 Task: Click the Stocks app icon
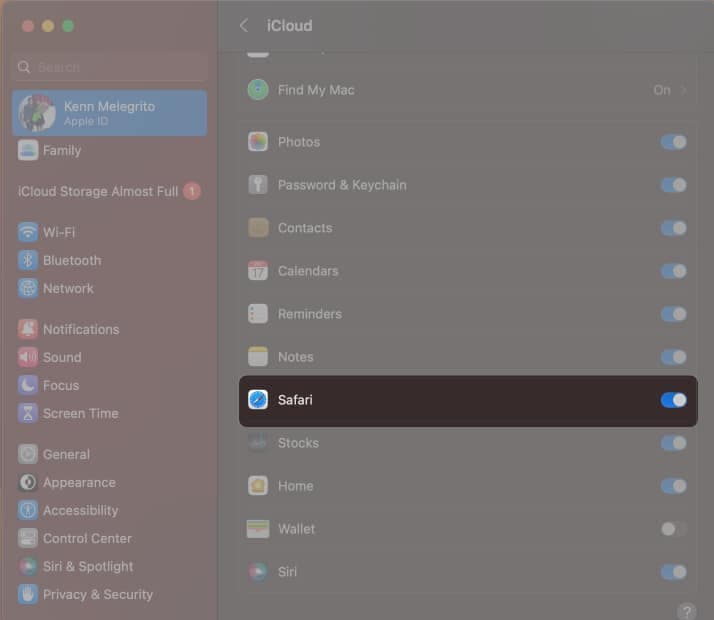click(258, 443)
